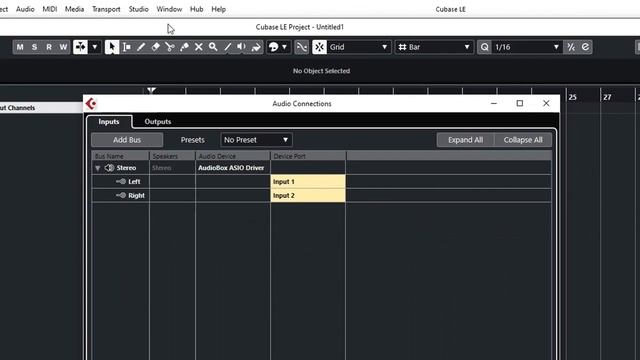640x360 pixels.
Task: Open the 1/16 quantize preset dropdown
Action: [527, 47]
